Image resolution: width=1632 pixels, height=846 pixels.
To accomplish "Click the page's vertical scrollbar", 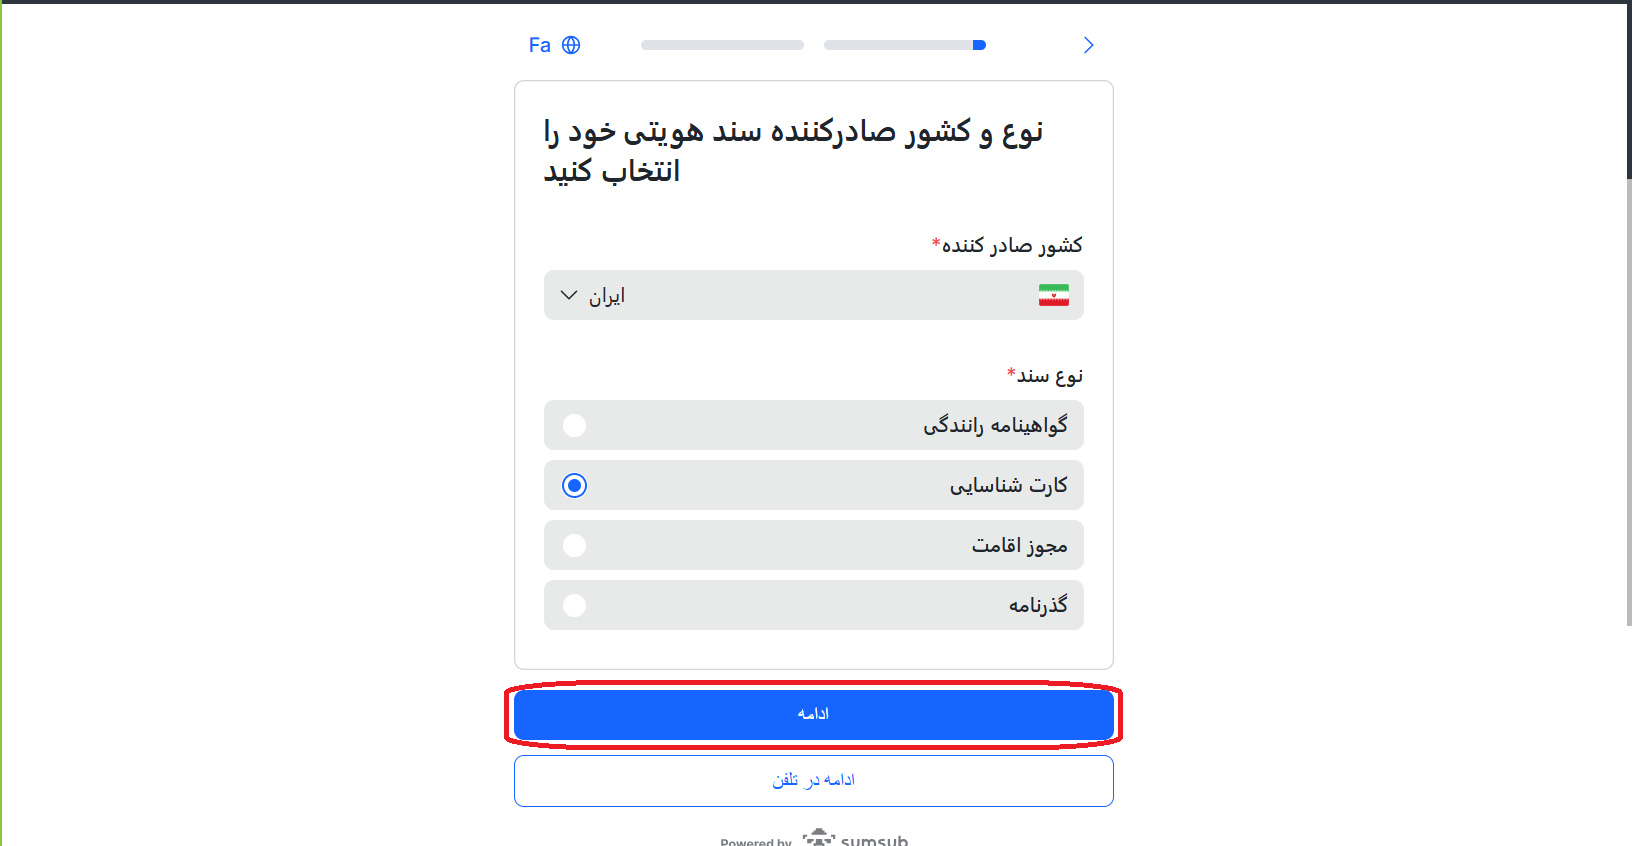I will click(1628, 400).
